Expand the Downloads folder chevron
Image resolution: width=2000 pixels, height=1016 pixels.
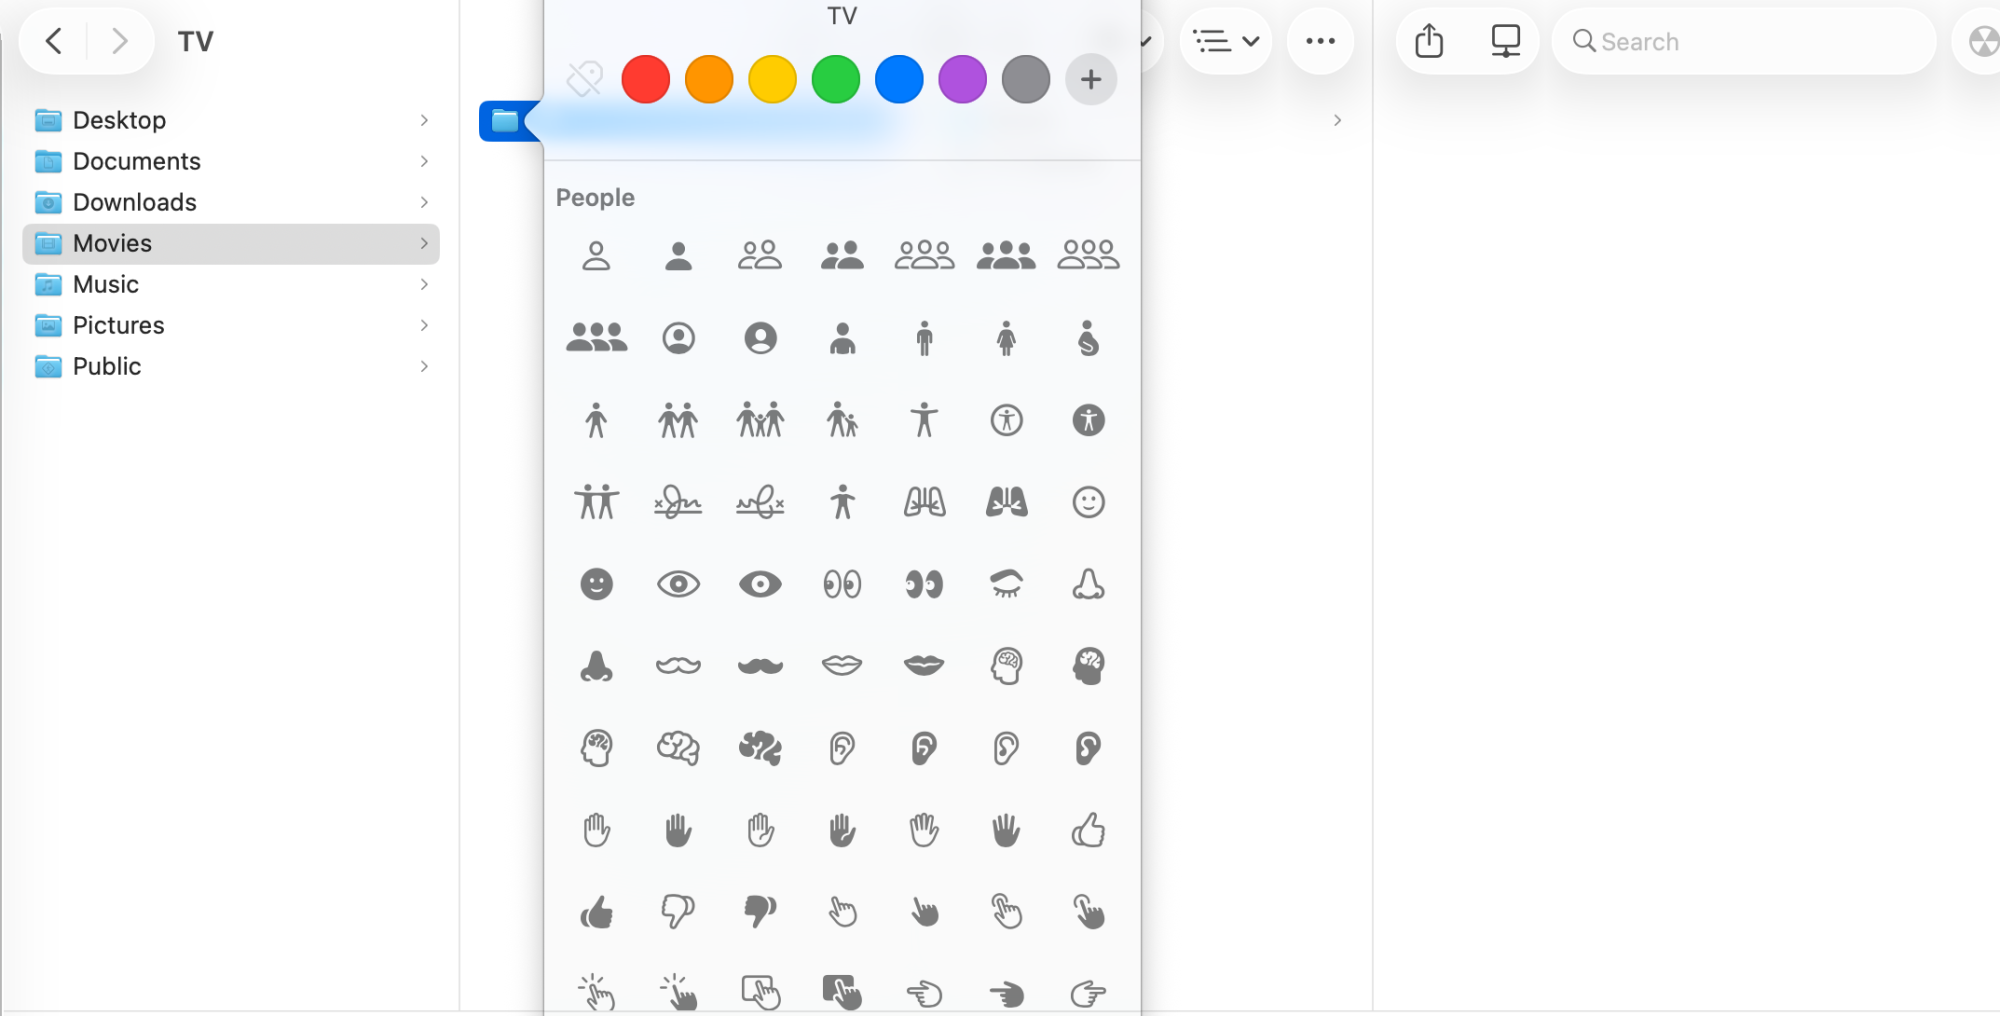coord(424,202)
